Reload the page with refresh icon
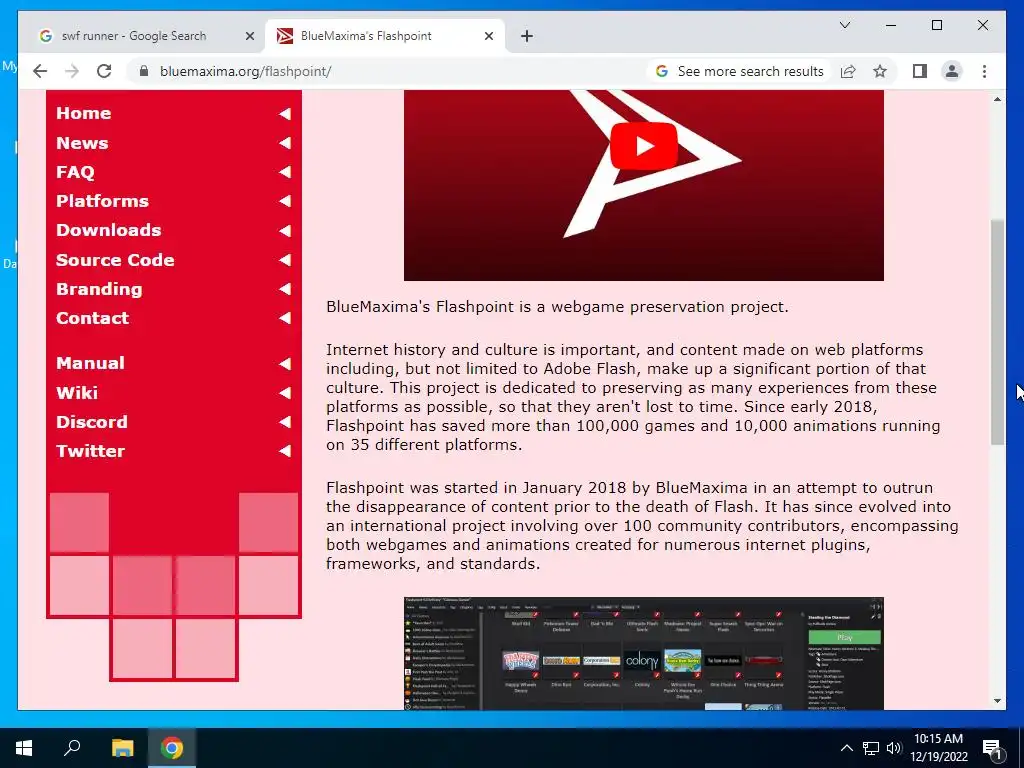 (x=104, y=71)
